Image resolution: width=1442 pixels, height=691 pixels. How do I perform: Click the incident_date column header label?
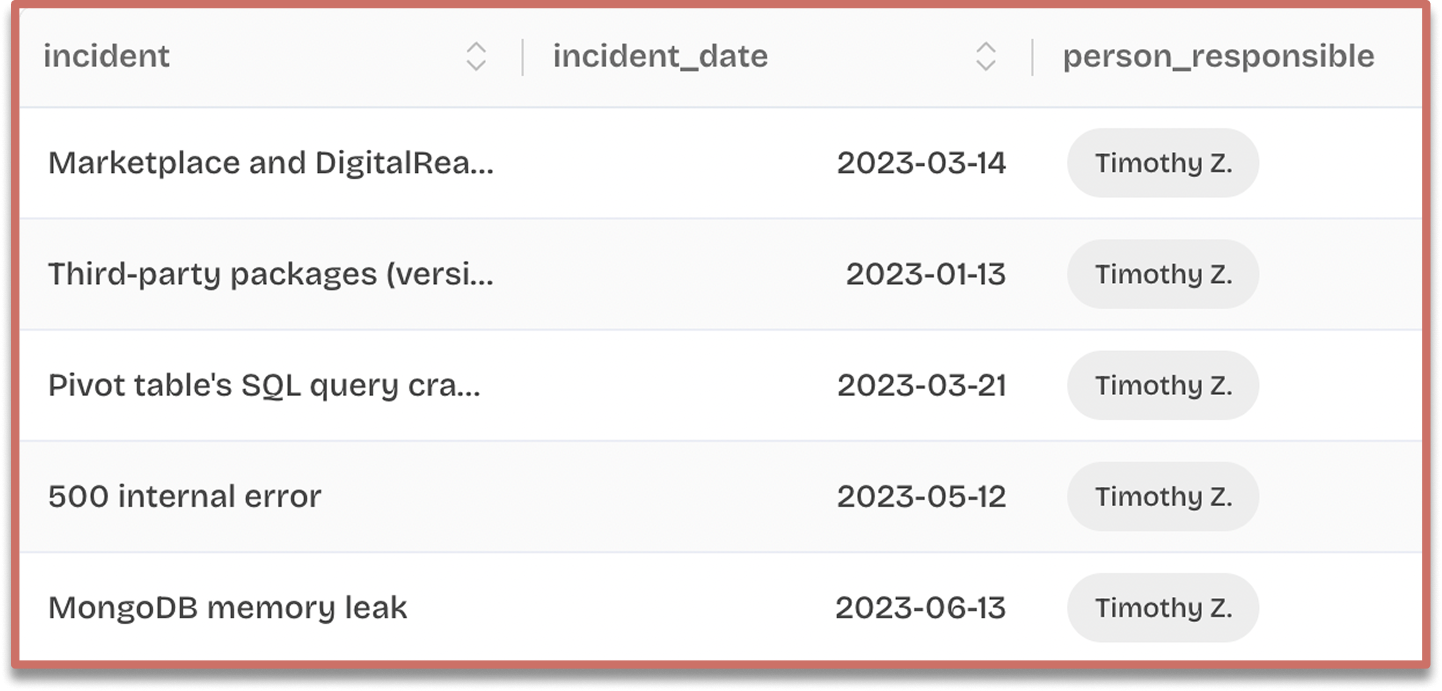pos(660,57)
